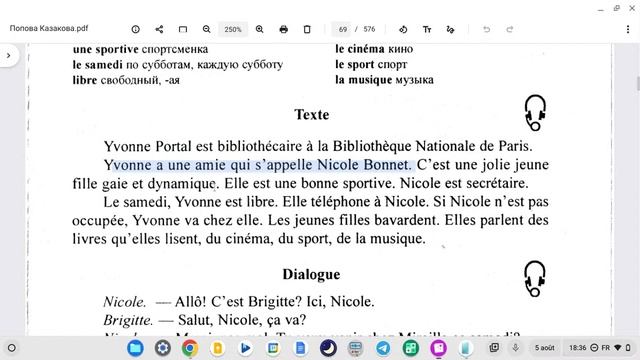Image resolution: width=640 pixels, height=360 pixels.
Task: Redo the last annotation
Action: 510,29
